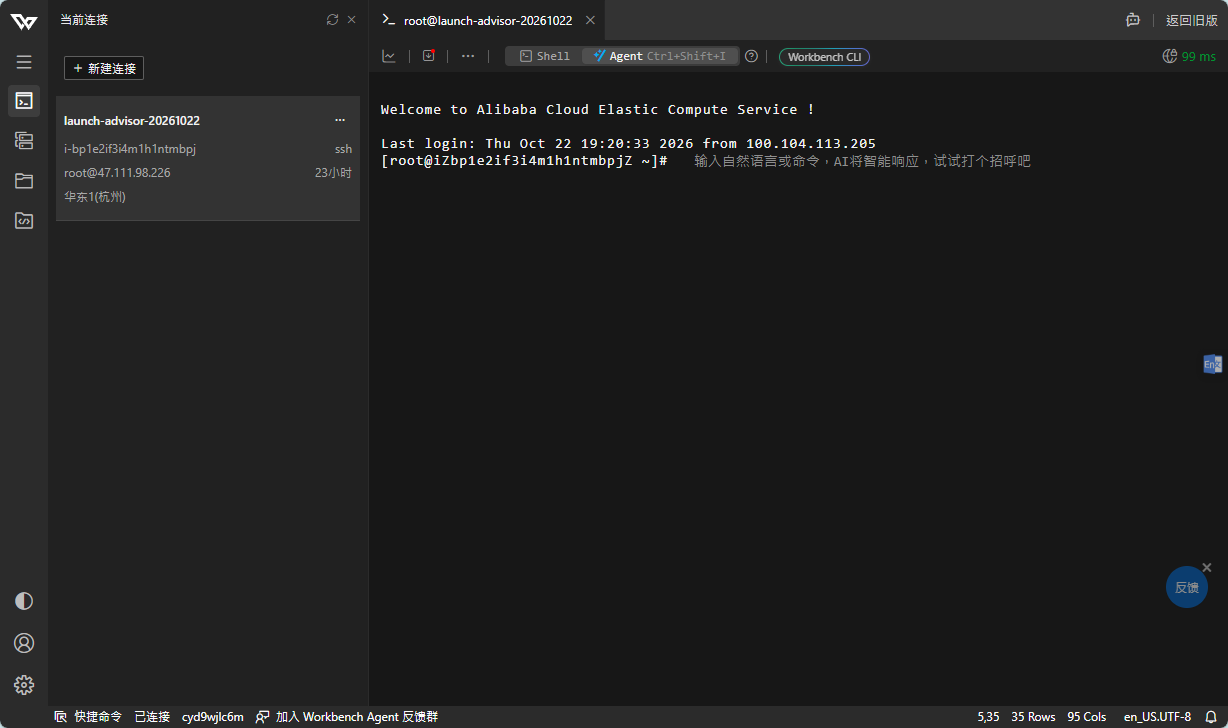
Task: Click the Workbench logo icon
Action: [24, 22]
